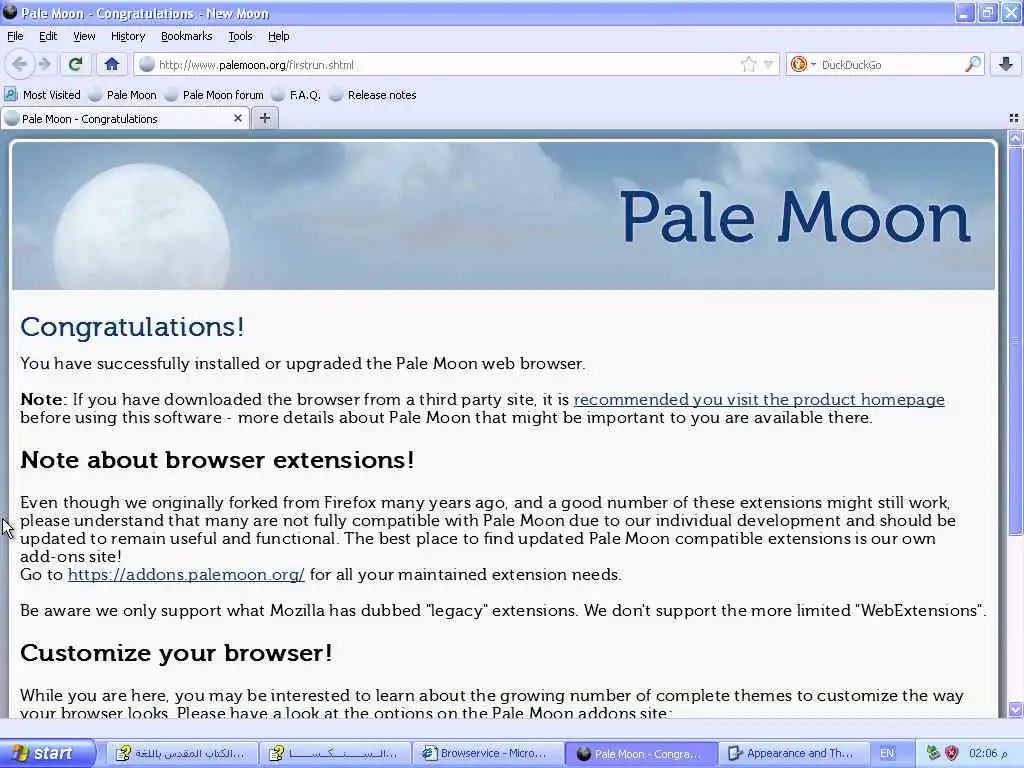Viewport: 1024px width, 768px height.
Task: Click the green system tray icon
Action: pos(933,753)
